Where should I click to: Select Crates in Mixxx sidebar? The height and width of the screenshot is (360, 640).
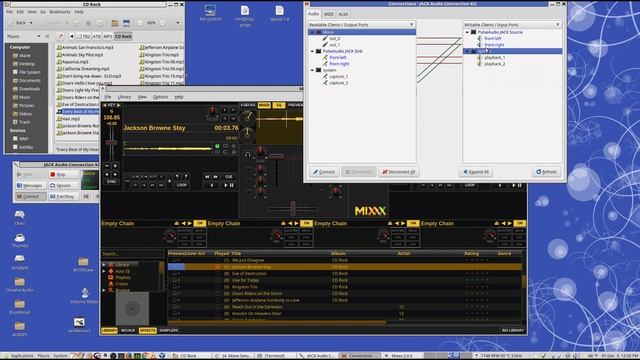[x=122, y=284]
